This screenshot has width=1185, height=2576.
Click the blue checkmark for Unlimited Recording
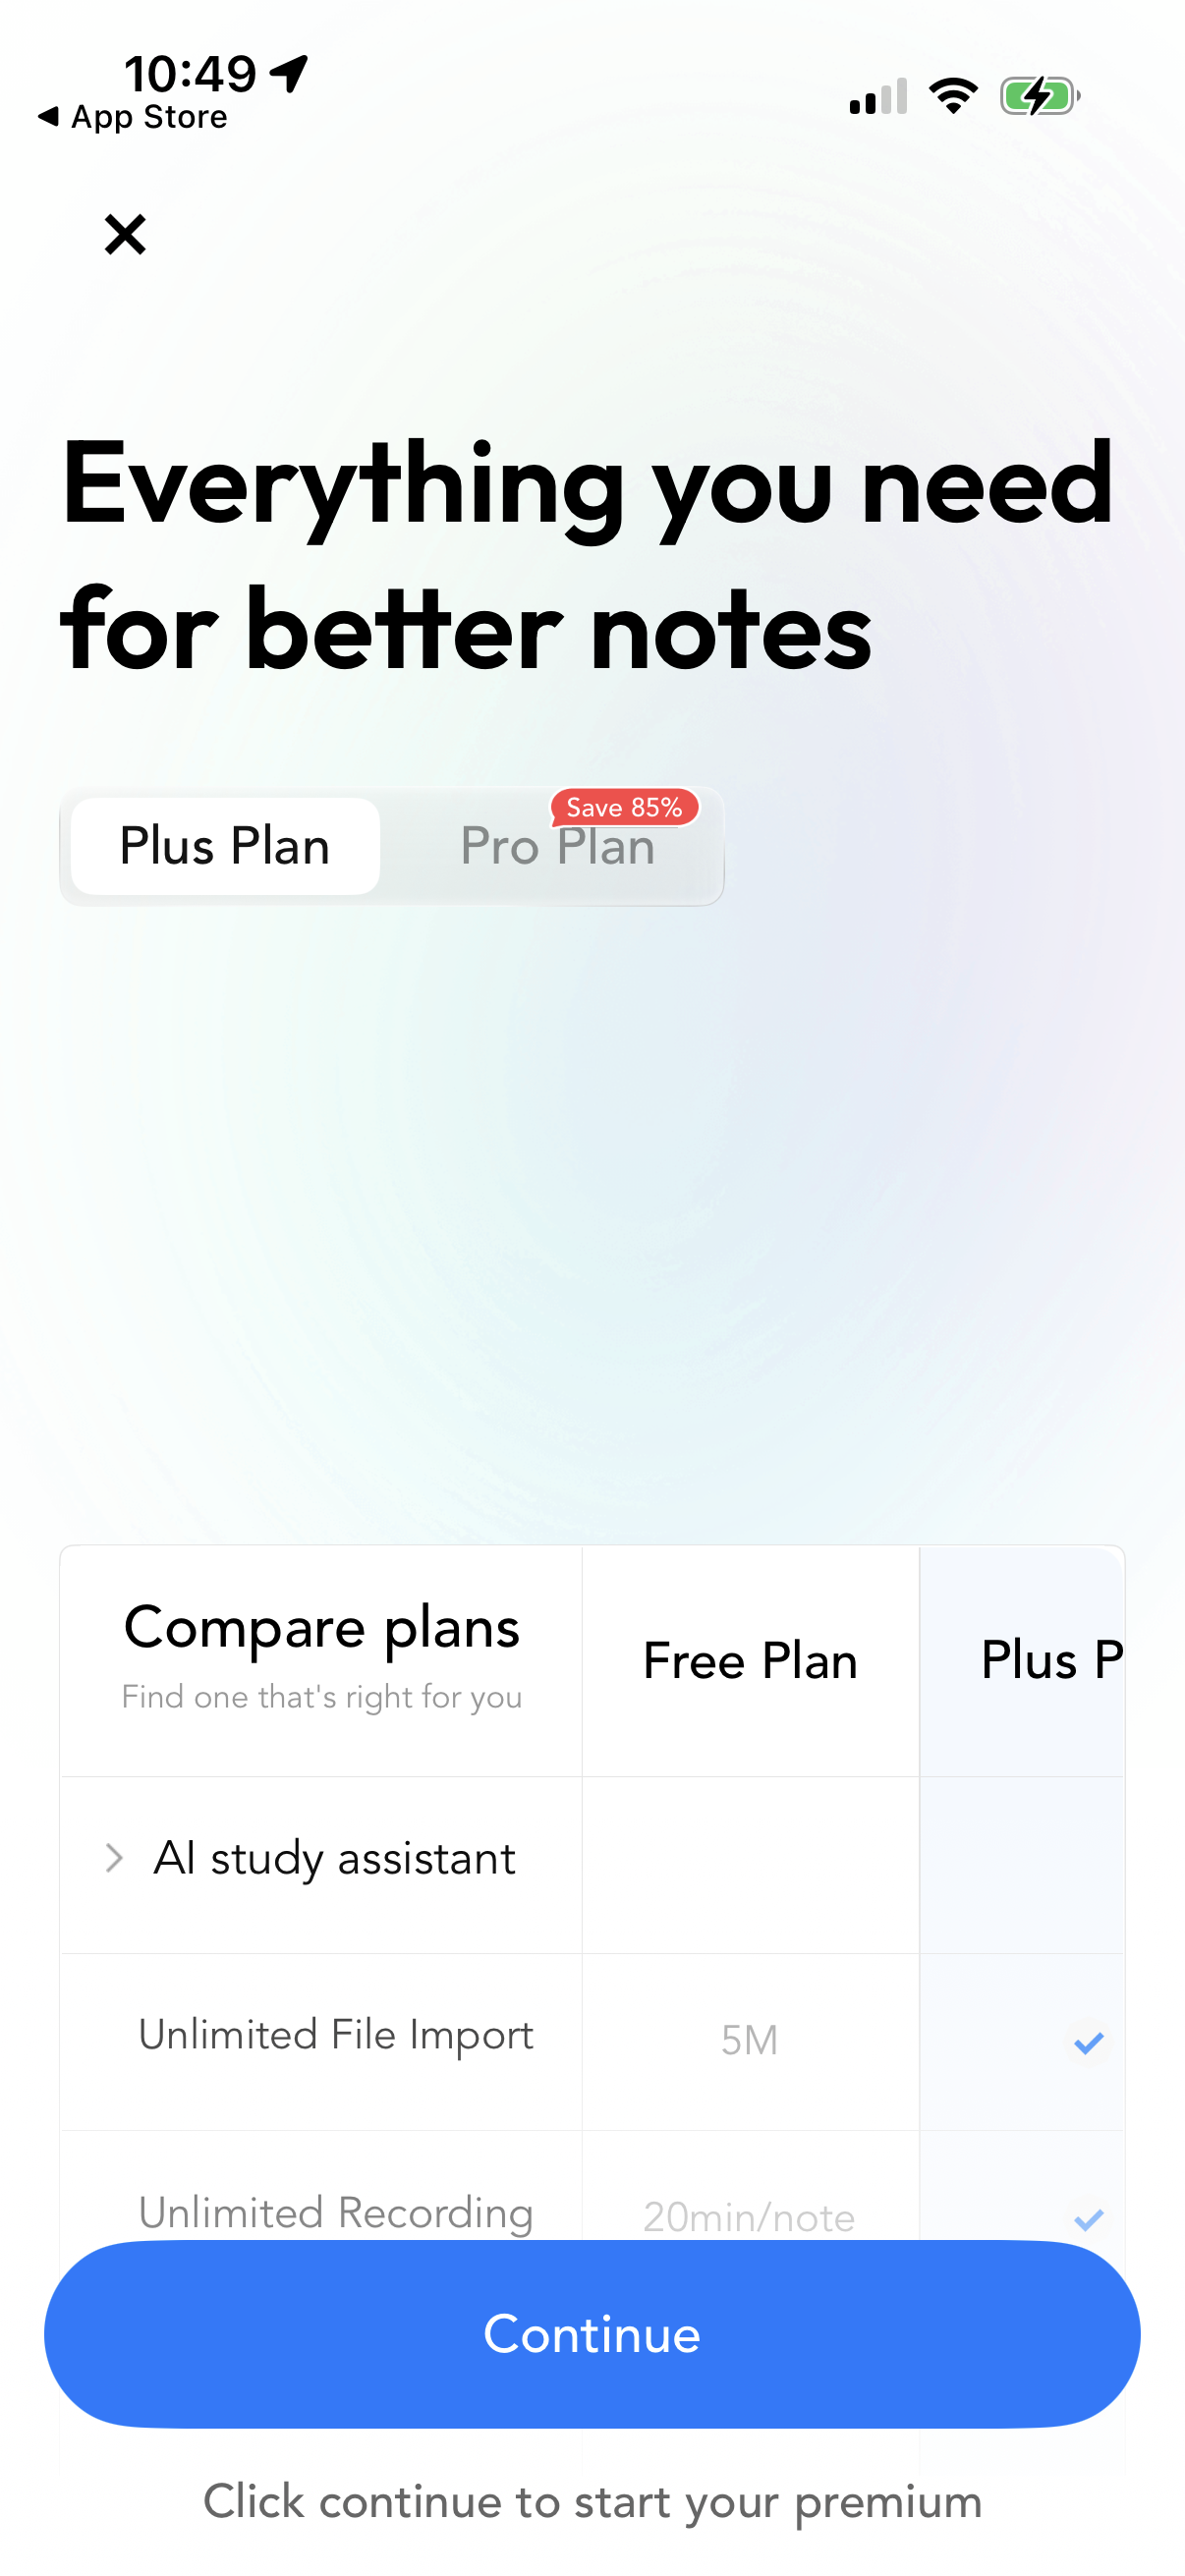1087,2217
